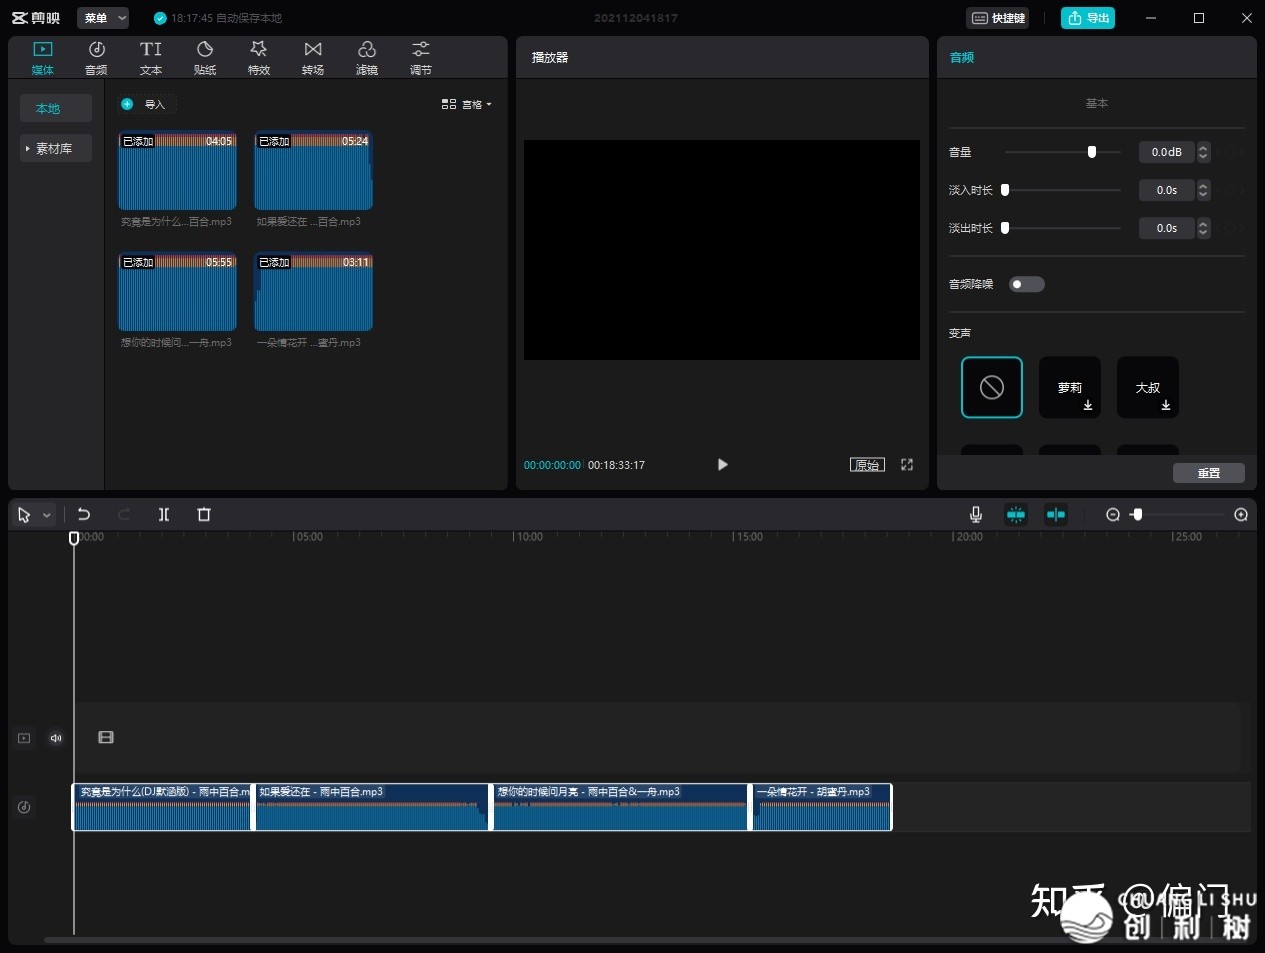Adjust the 淡入时长 fade-in slider handle

pyautogui.click(x=1005, y=190)
